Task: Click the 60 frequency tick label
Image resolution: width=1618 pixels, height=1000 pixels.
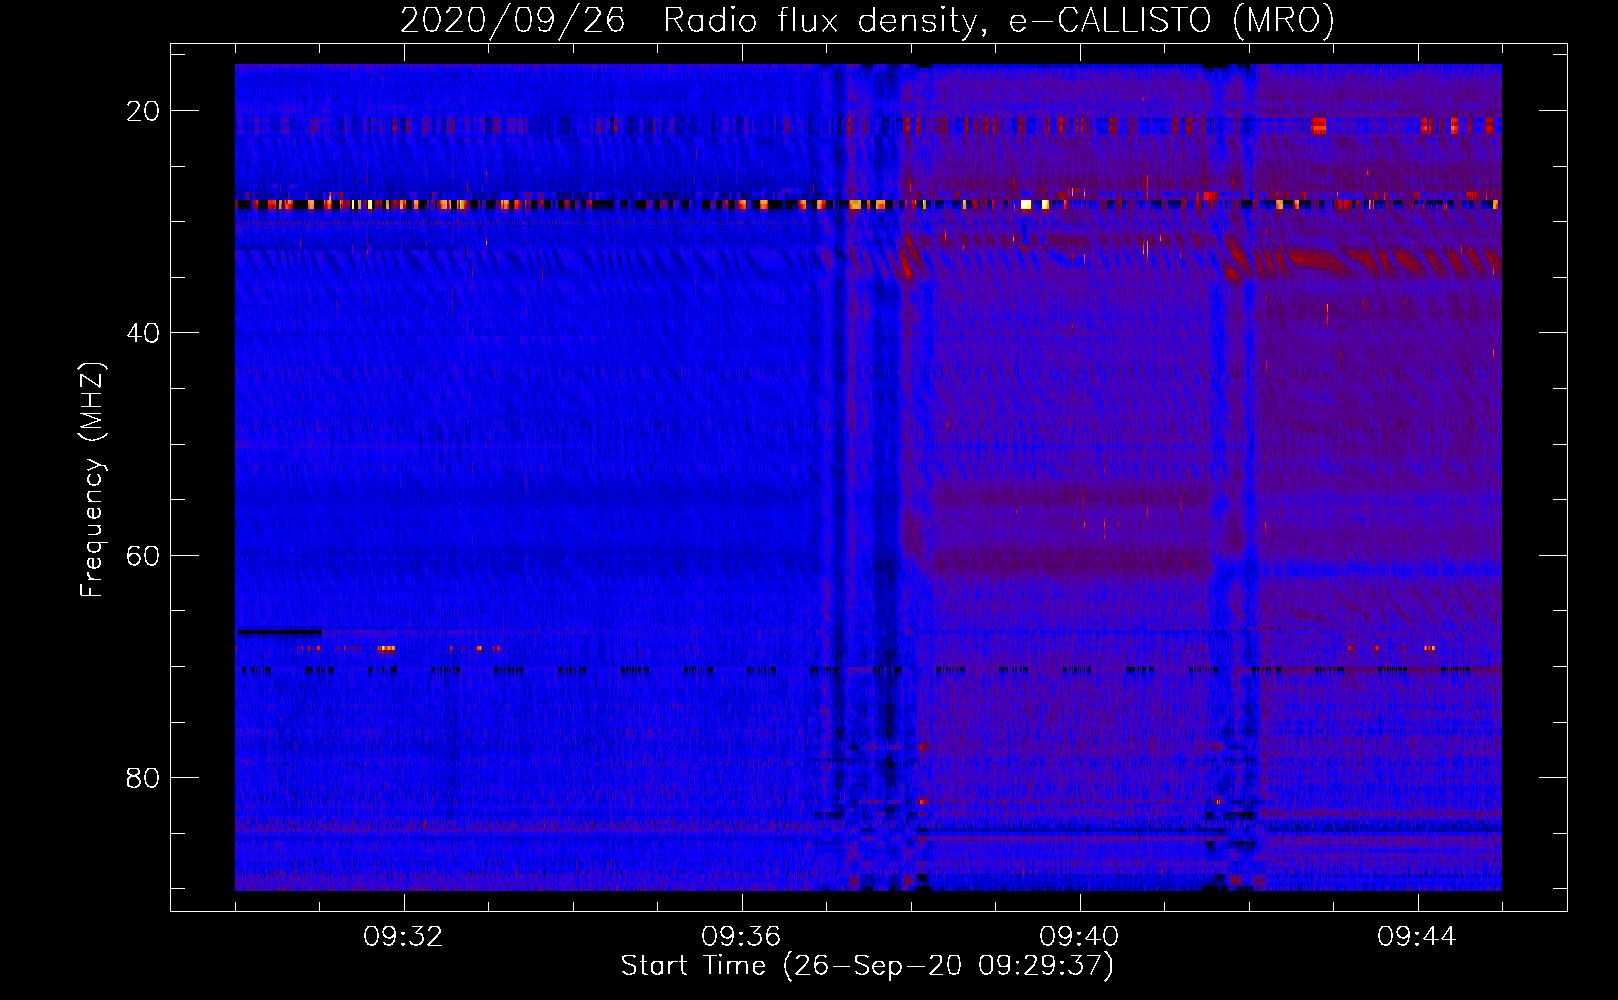Action: pyautogui.click(x=143, y=555)
